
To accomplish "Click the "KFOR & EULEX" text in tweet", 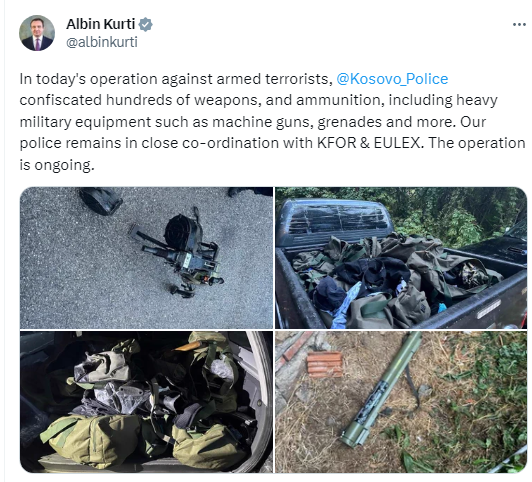I will point(370,143).
